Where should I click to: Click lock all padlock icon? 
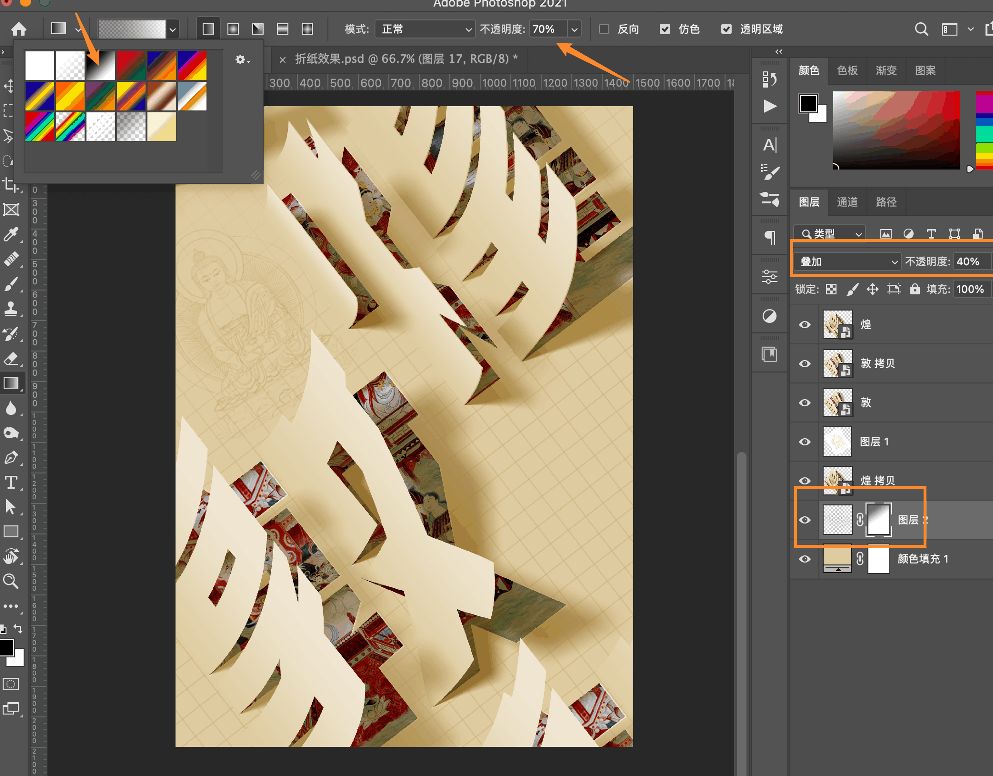click(x=914, y=289)
